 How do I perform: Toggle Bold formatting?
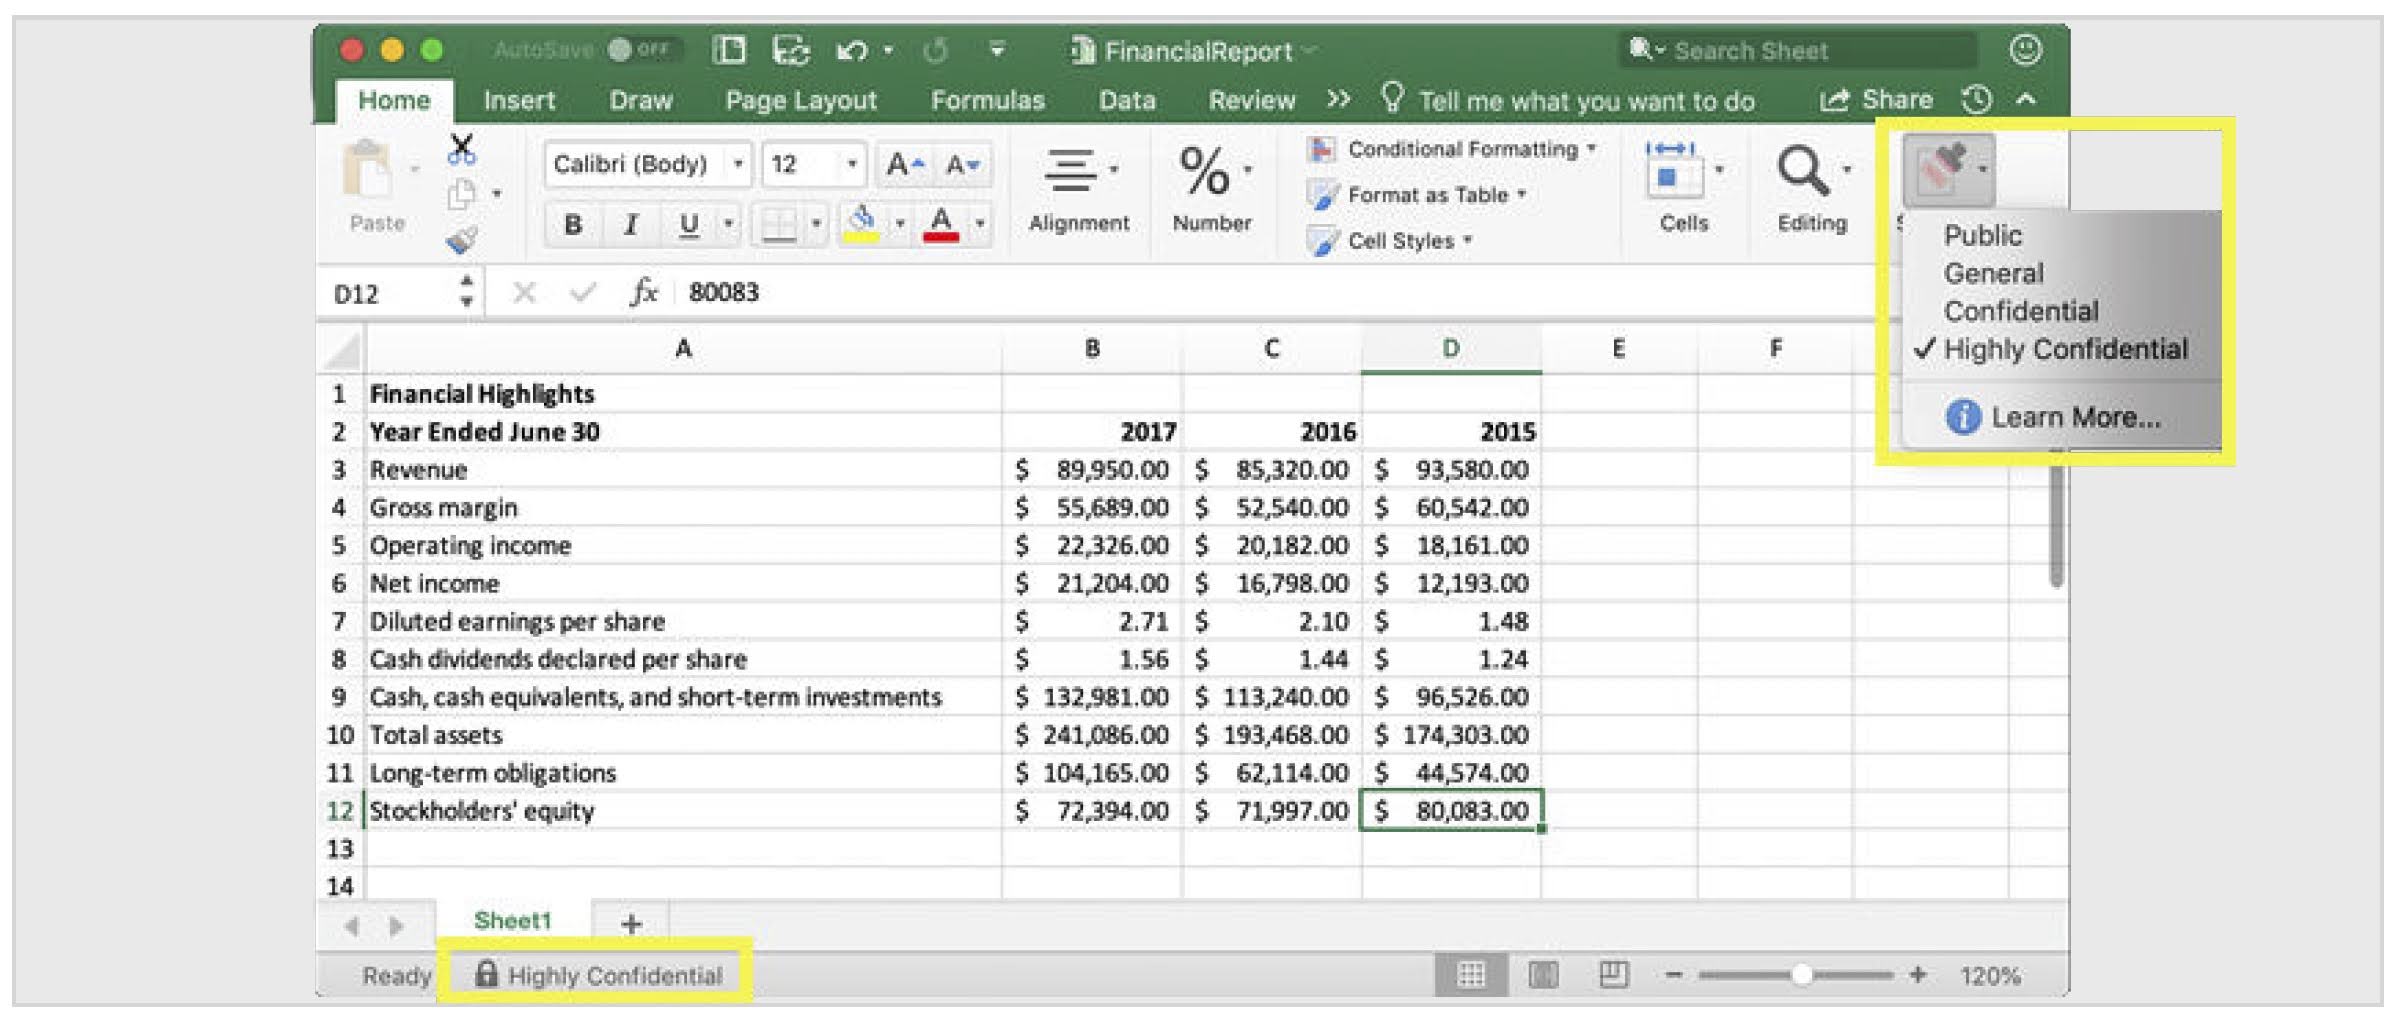tap(573, 224)
